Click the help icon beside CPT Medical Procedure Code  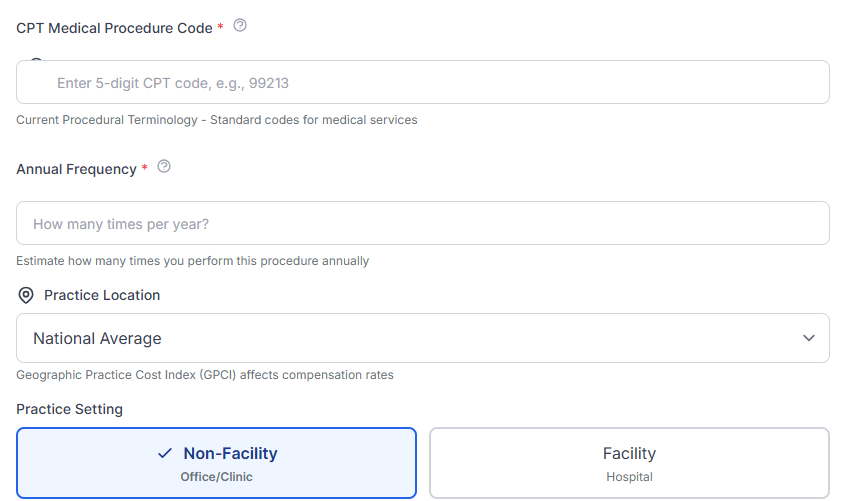click(x=240, y=26)
